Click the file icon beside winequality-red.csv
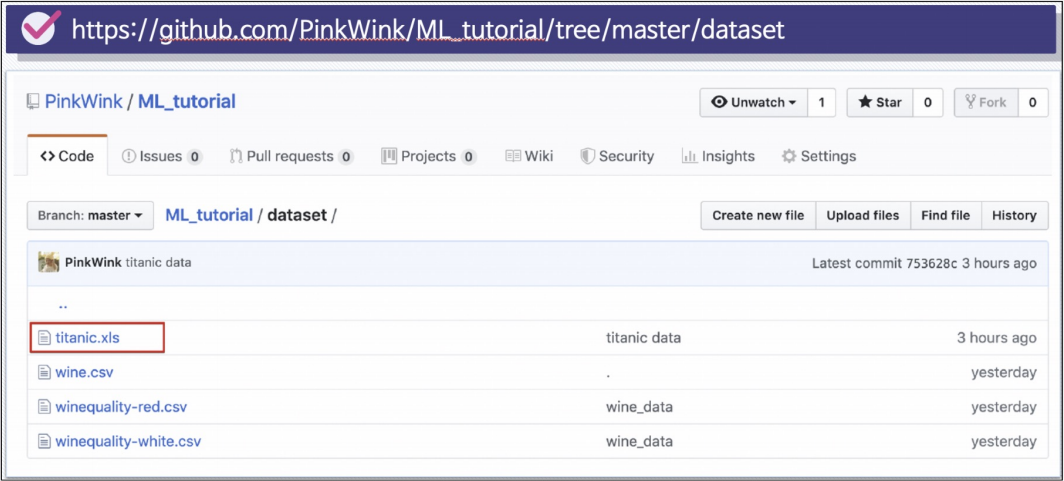This screenshot has height=481, width=1064. 44,408
